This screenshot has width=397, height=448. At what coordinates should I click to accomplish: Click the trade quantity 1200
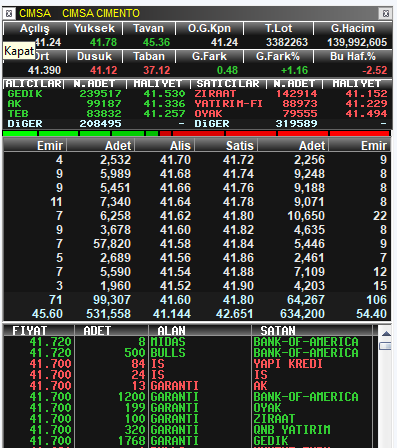[132, 397]
